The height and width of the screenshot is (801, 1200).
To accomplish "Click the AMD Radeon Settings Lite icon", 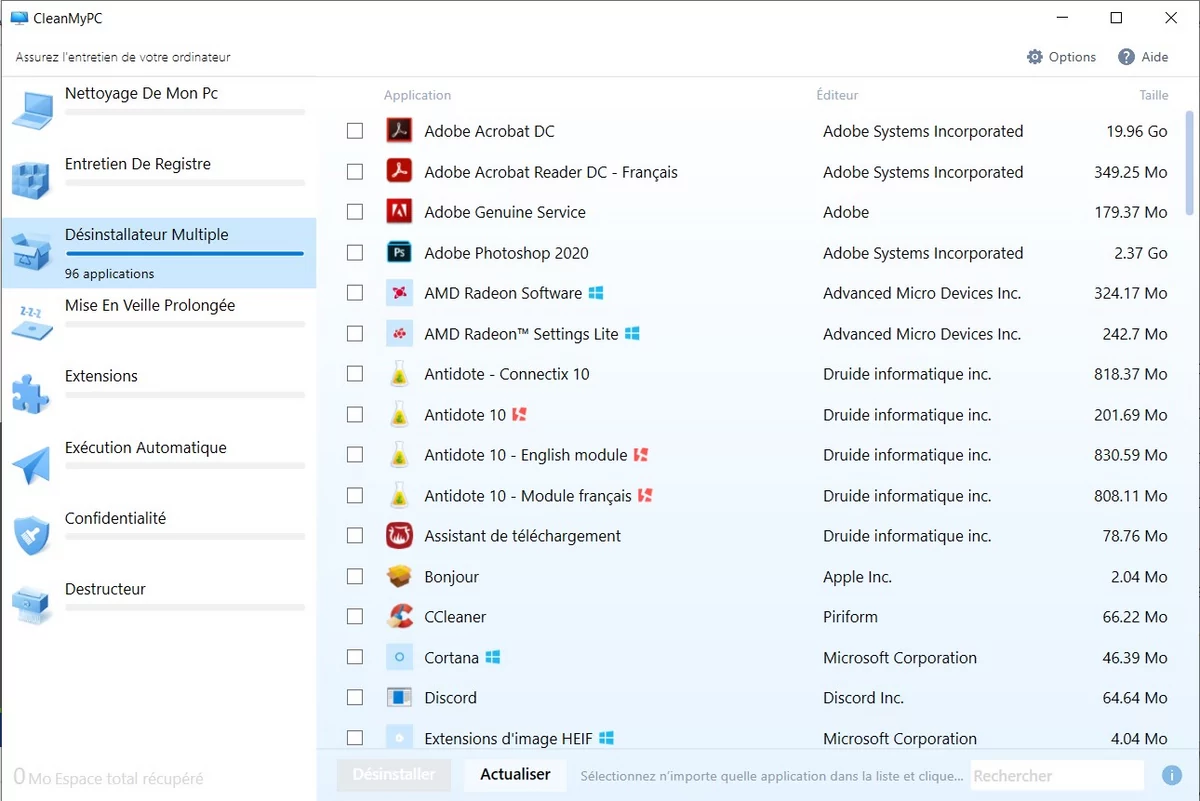I will click(399, 334).
